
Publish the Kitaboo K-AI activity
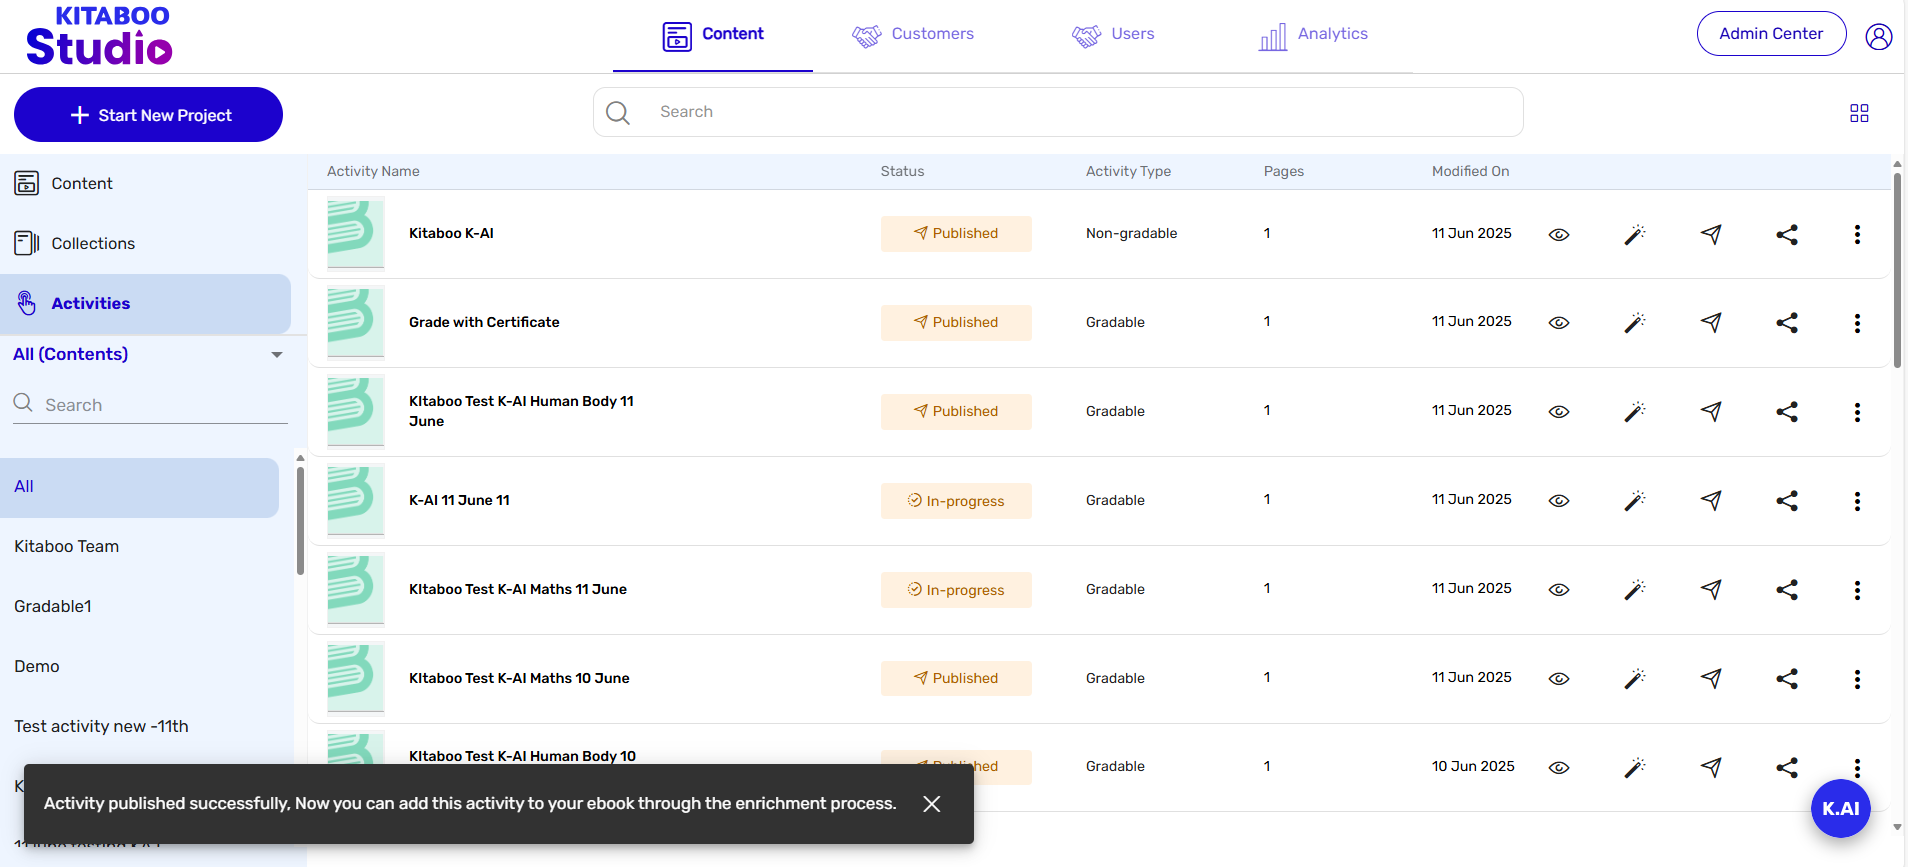pyautogui.click(x=1711, y=235)
